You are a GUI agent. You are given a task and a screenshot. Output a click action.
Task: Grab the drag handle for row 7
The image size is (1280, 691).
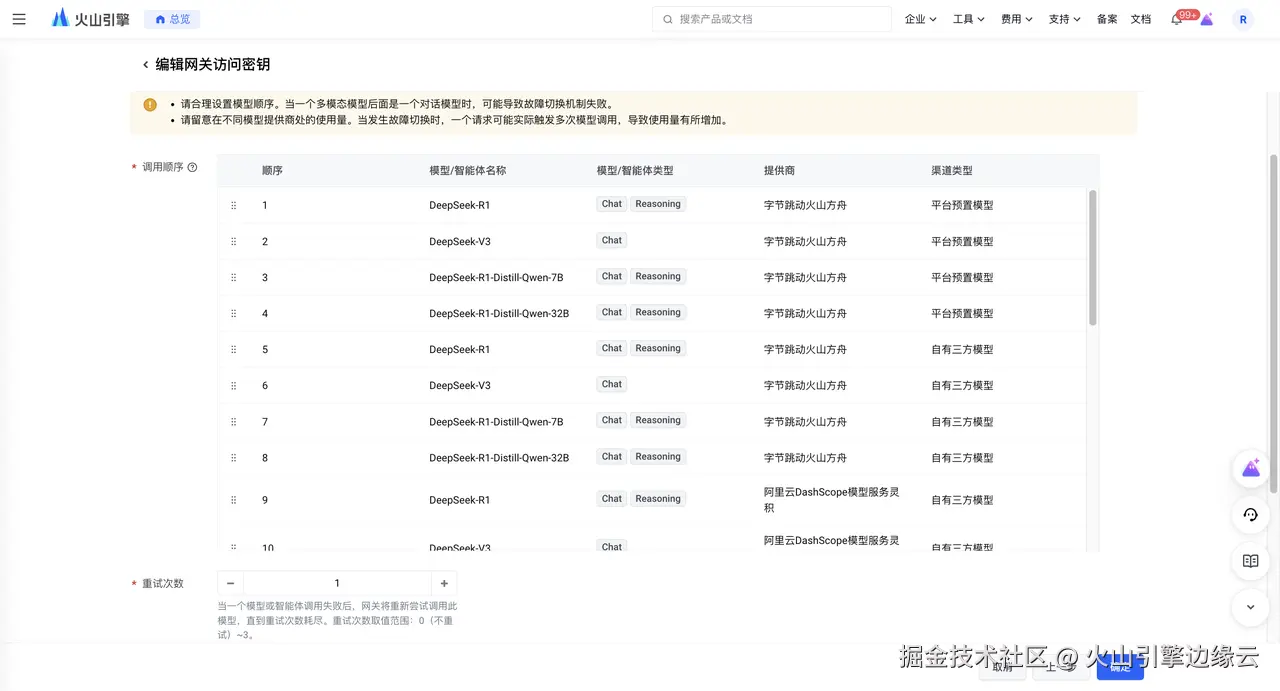(234, 421)
